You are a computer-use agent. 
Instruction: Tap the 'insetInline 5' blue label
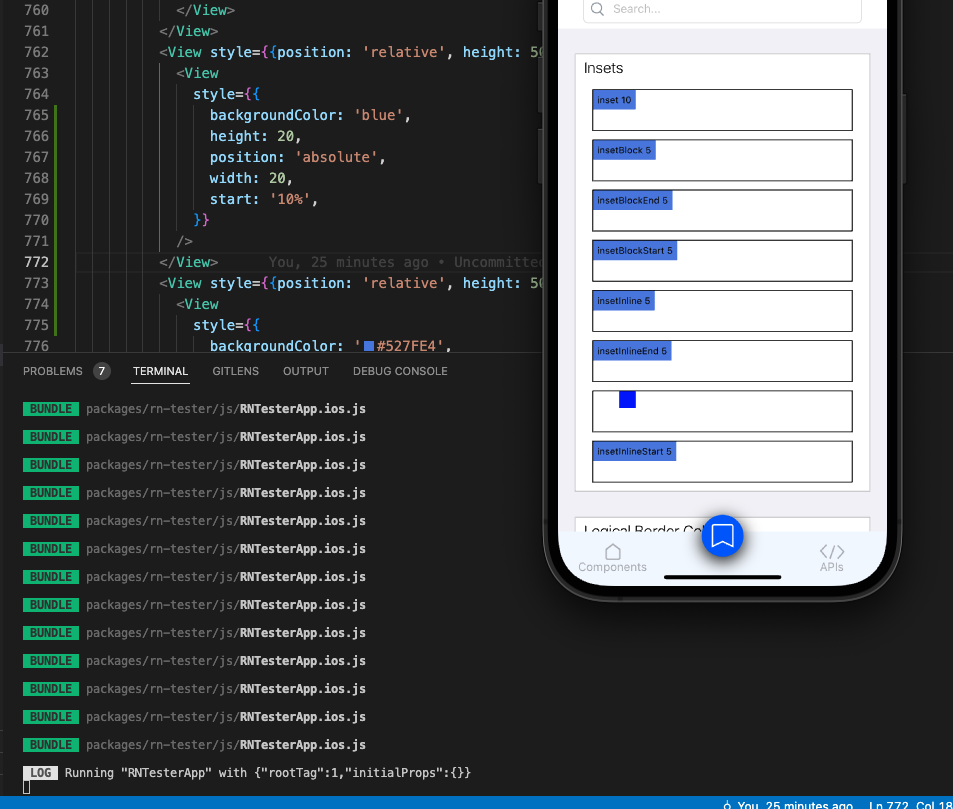click(624, 301)
